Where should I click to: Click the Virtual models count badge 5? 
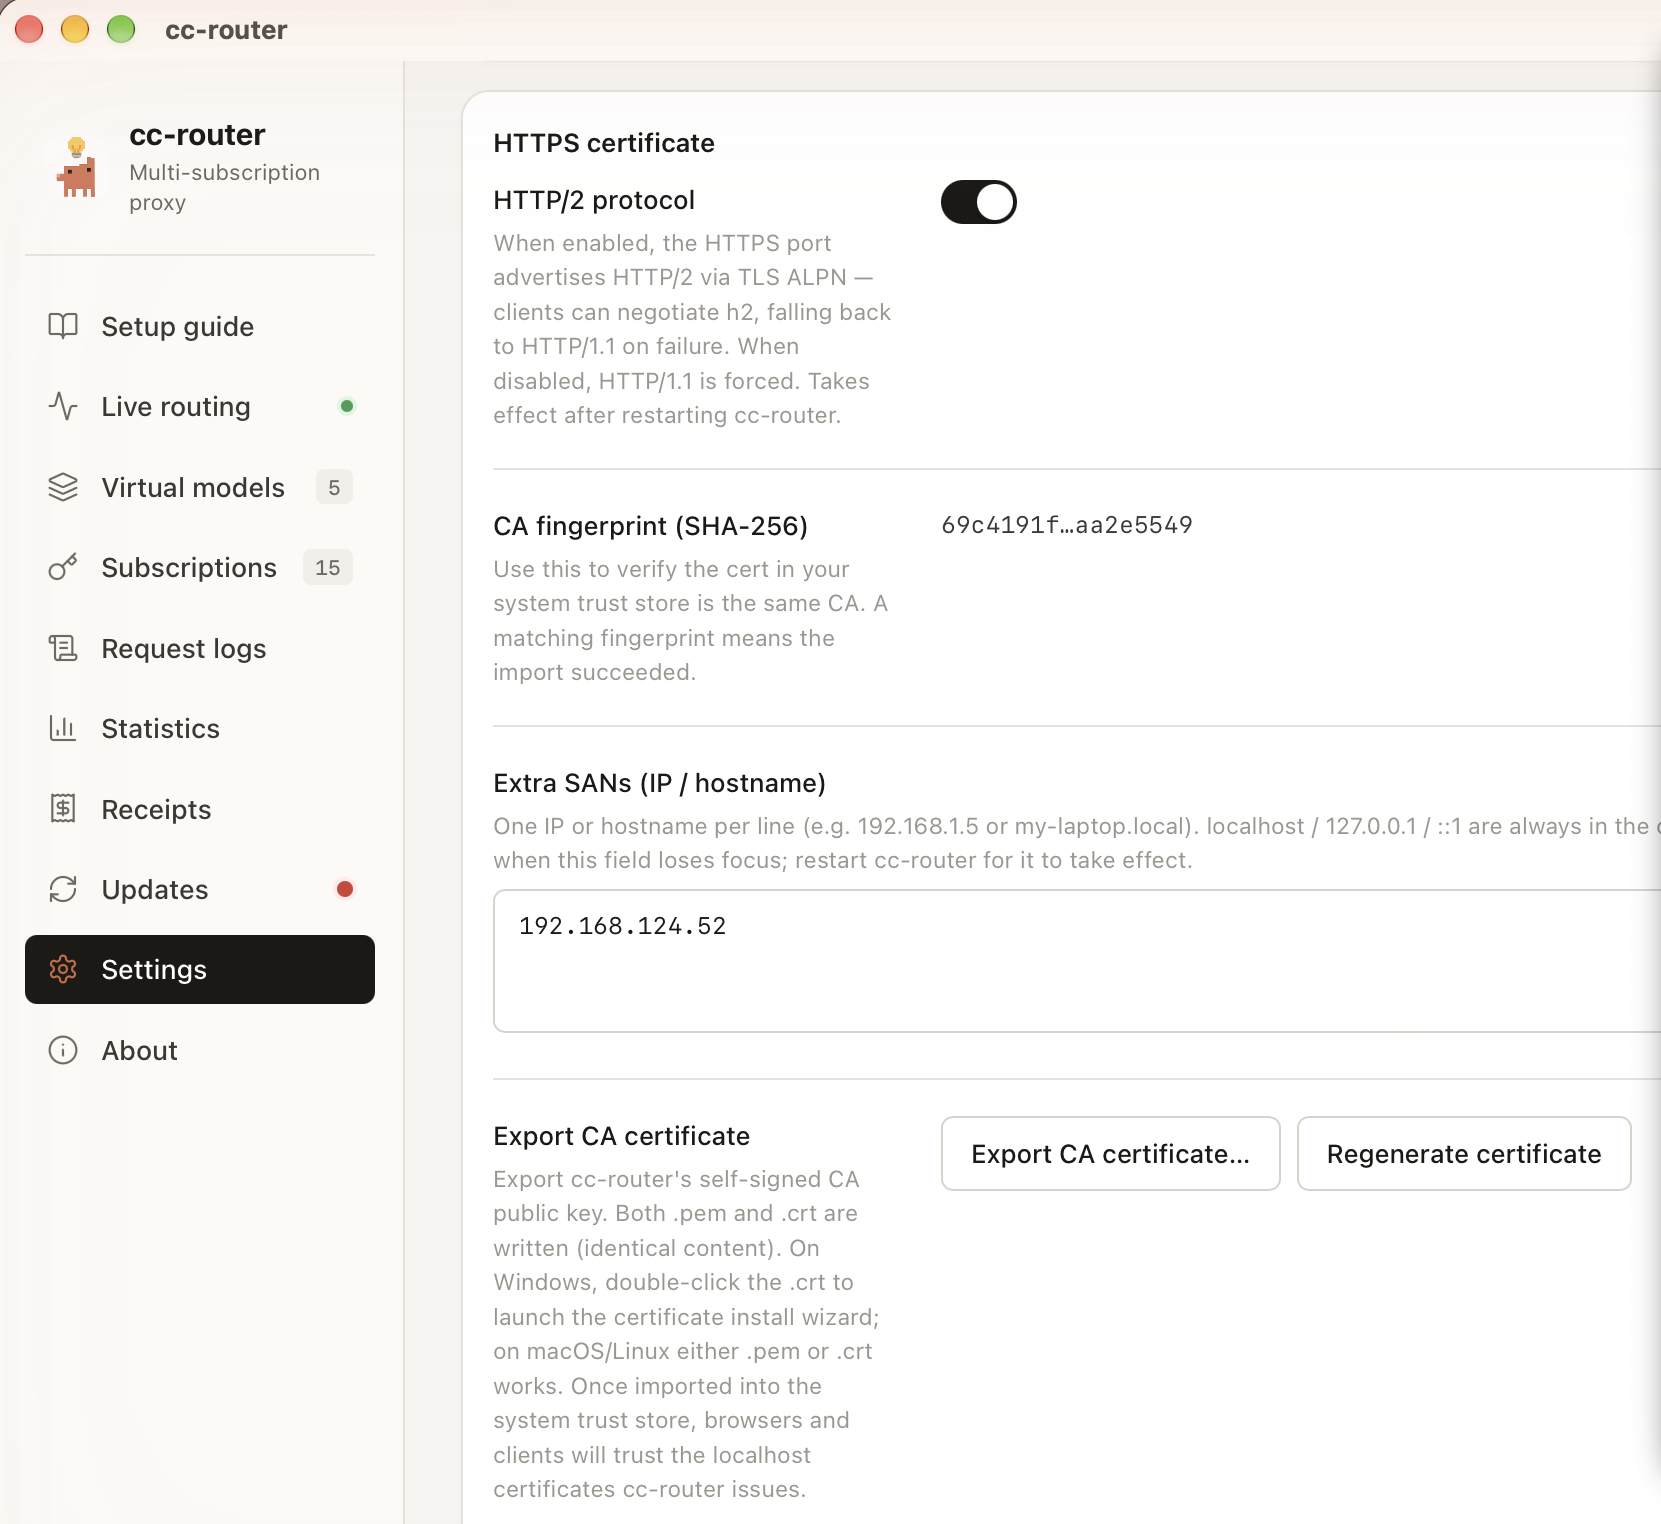pyautogui.click(x=334, y=487)
